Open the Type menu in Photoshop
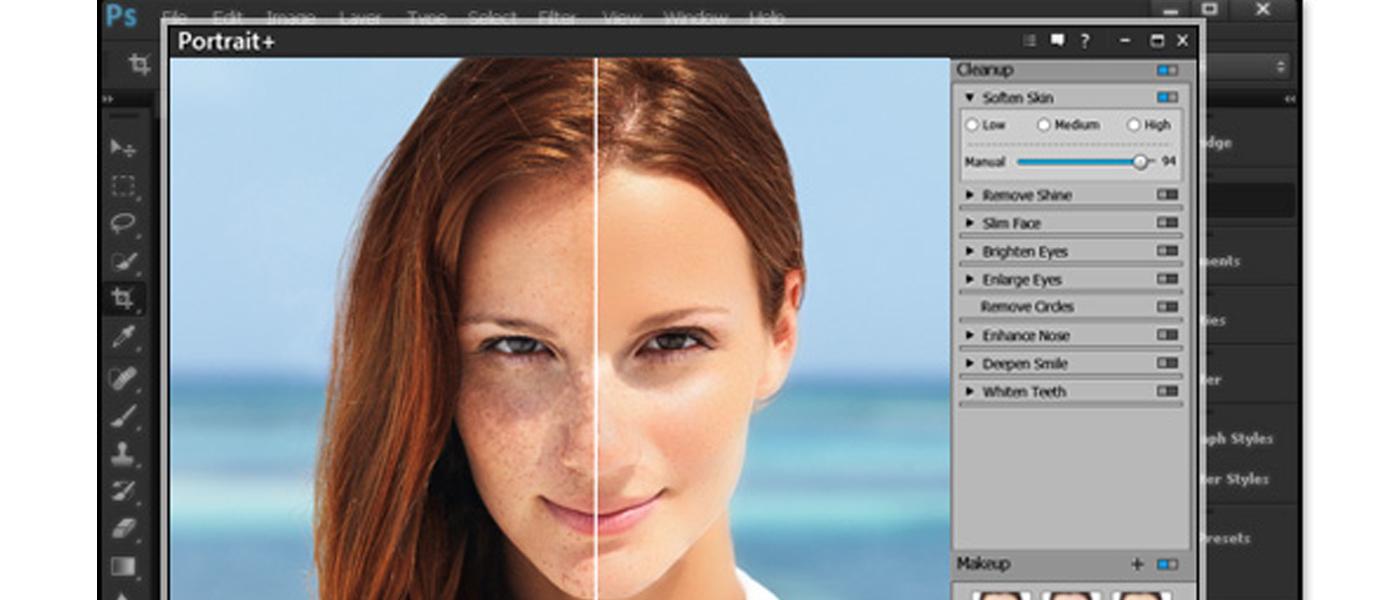This screenshot has width=1400, height=600. click(x=426, y=17)
